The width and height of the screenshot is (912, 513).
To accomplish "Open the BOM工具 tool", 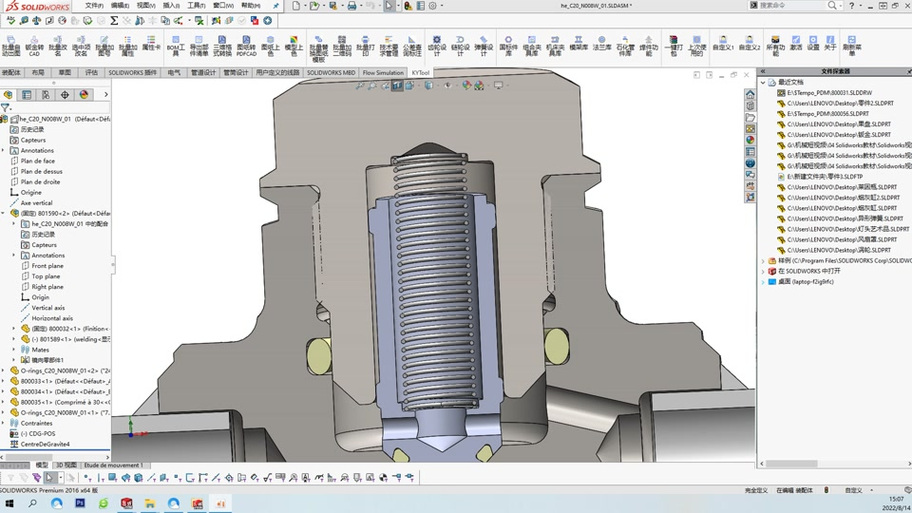I will pyautogui.click(x=176, y=46).
